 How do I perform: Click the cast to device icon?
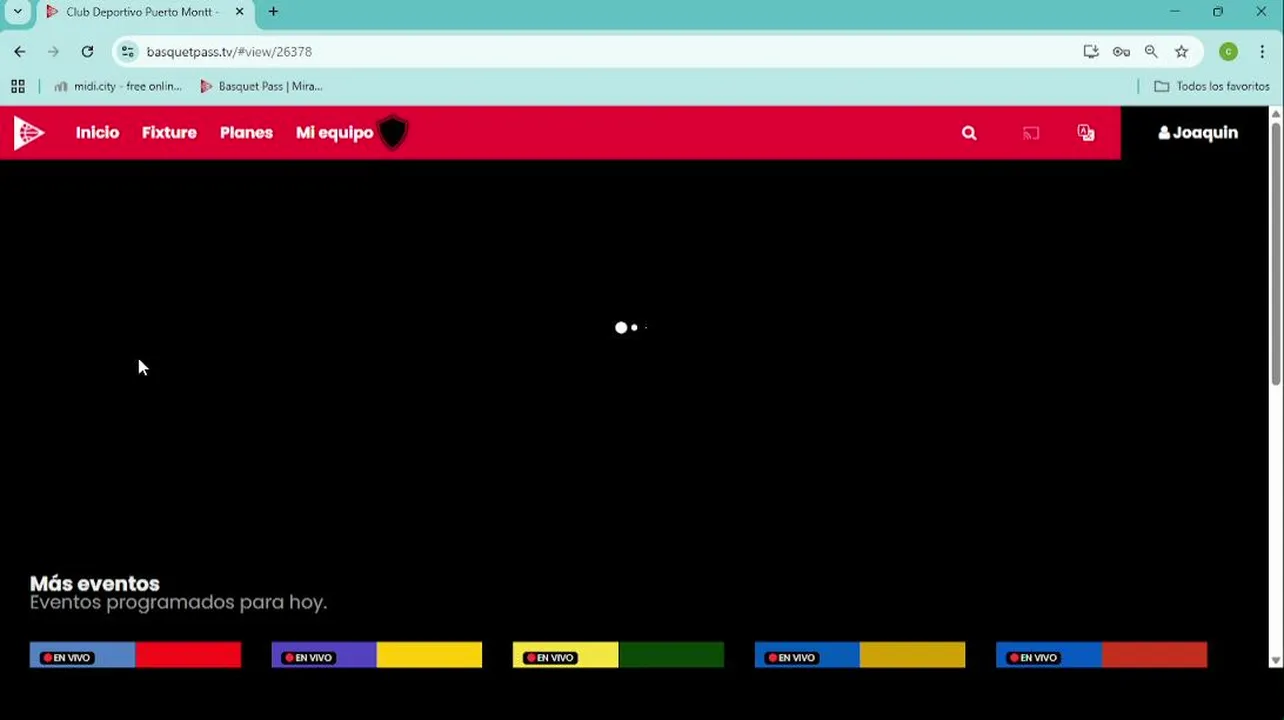(1031, 133)
